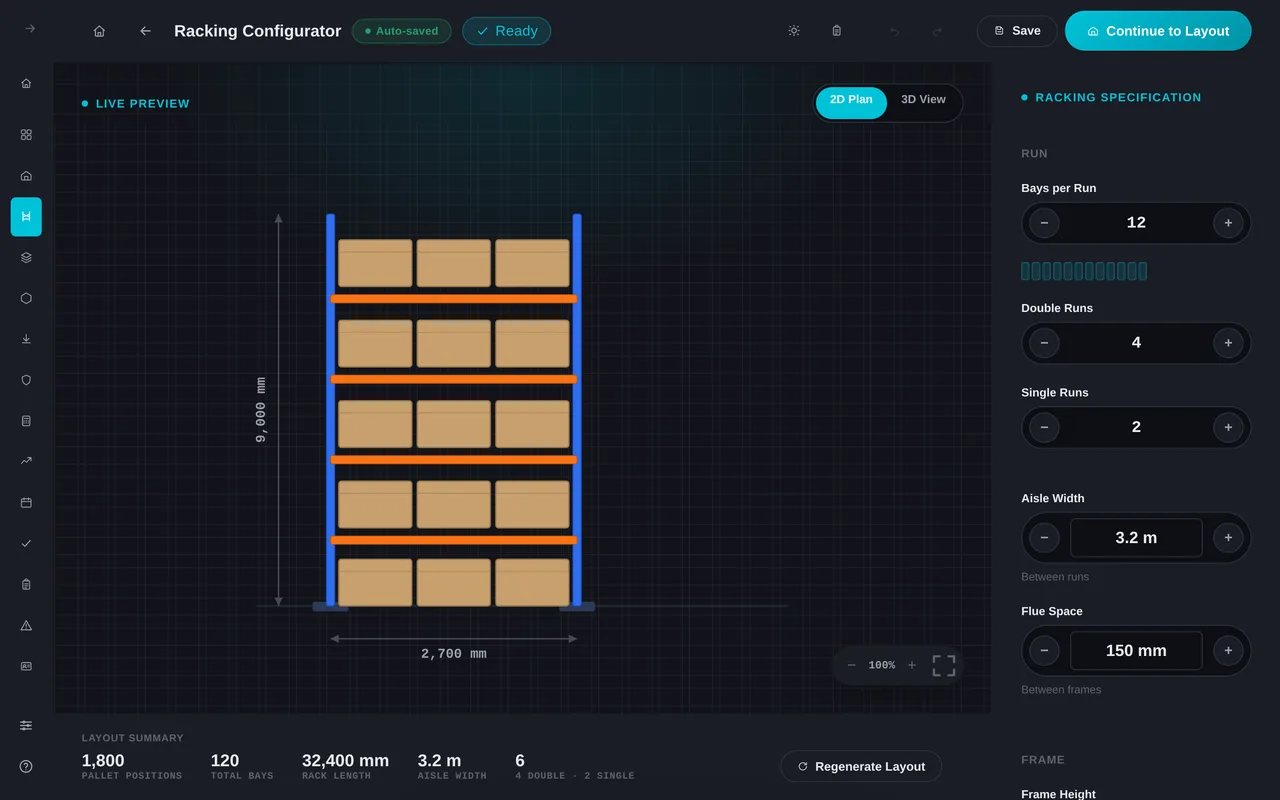Viewport: 1280px width, 800px height.
Task: Click the home icon beside the back arrow
Action: click(x=99, y=31)
